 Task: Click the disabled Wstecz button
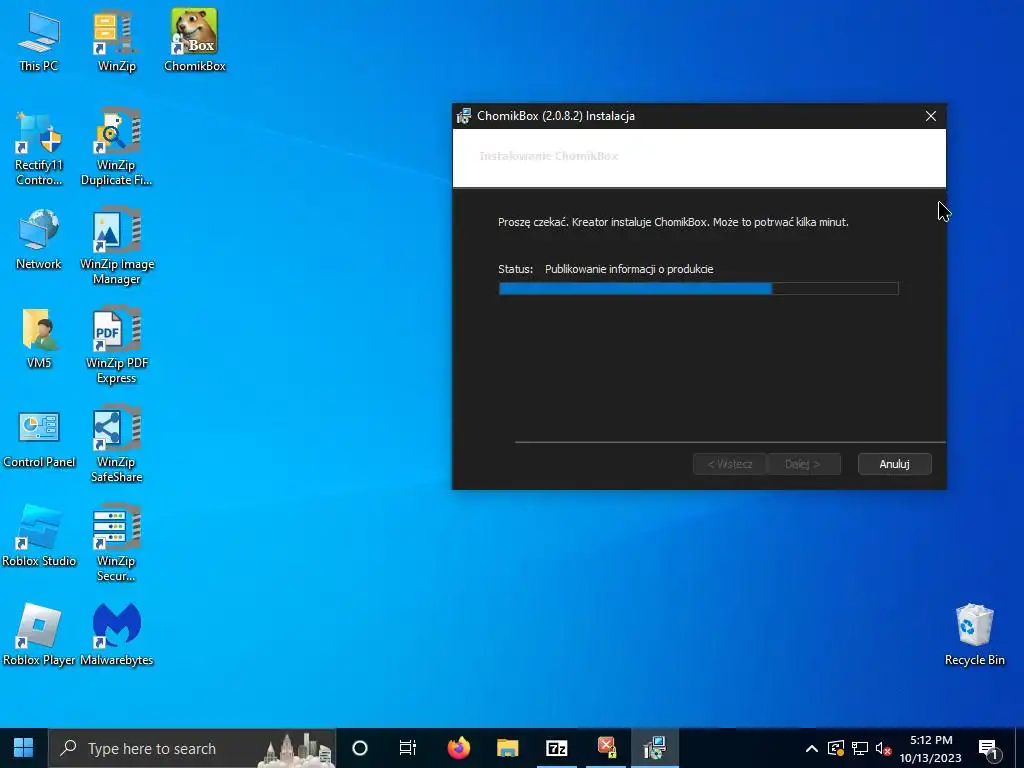pos(729,464)
